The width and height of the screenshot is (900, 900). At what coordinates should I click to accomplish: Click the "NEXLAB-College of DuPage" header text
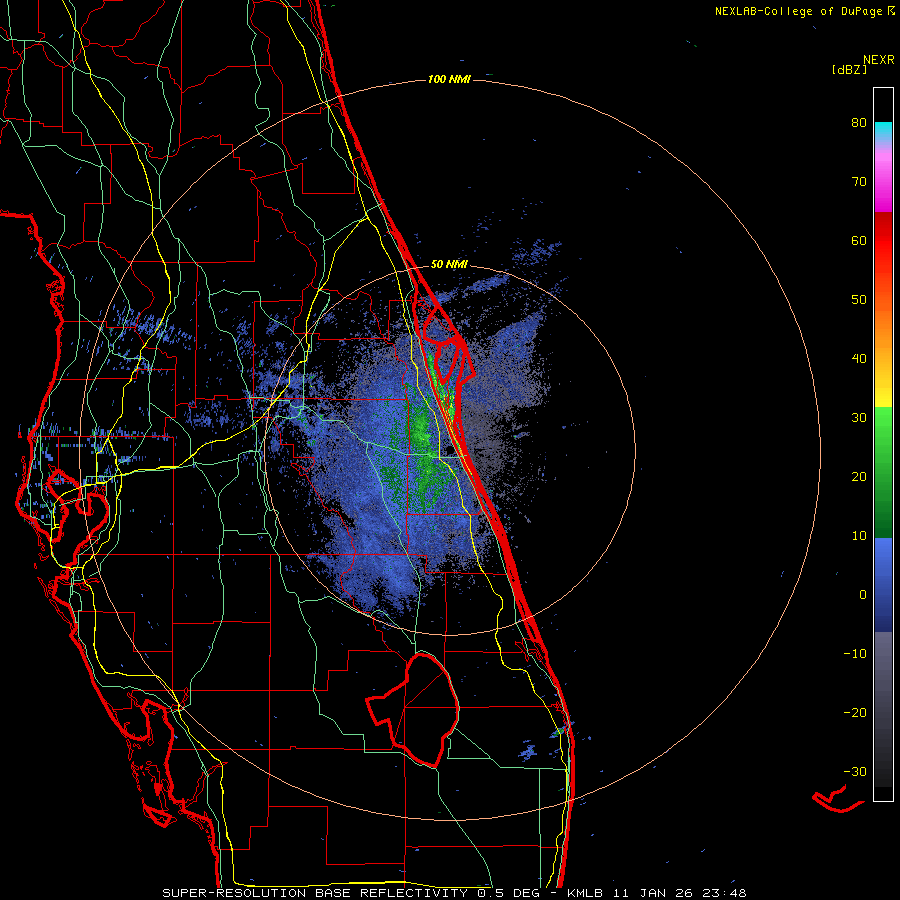point(798,11)
